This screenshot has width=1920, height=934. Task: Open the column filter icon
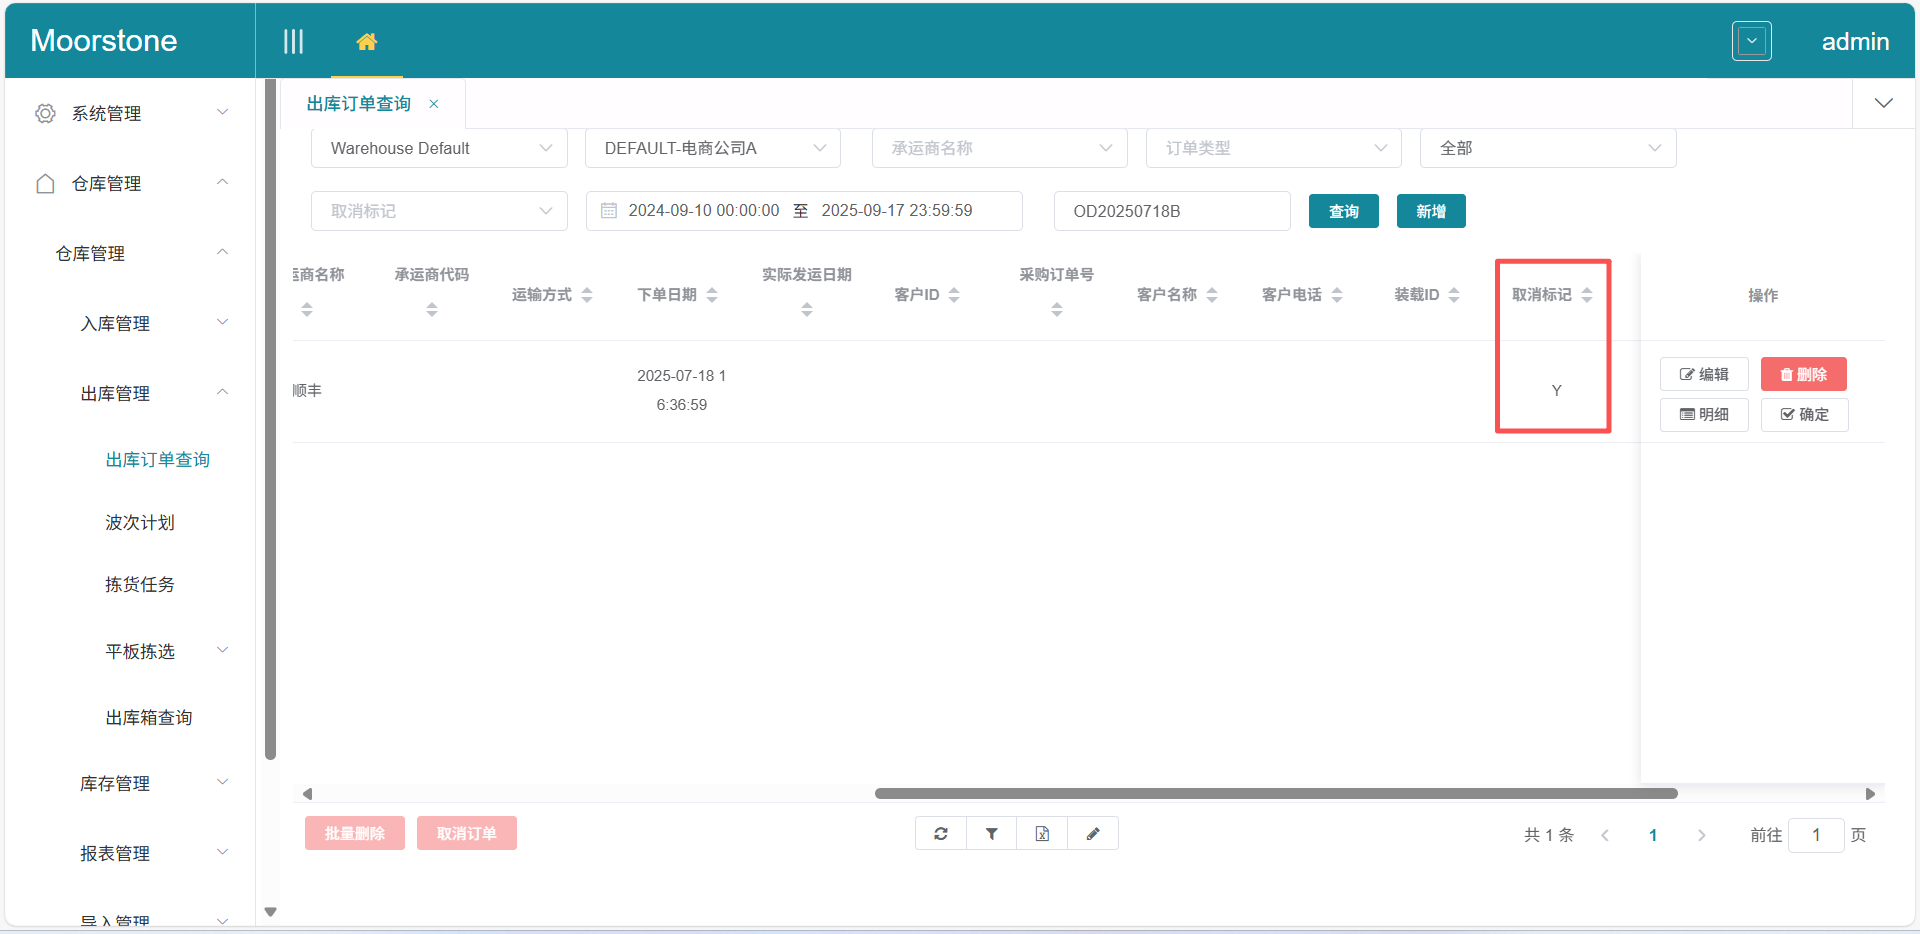[991, 832]
